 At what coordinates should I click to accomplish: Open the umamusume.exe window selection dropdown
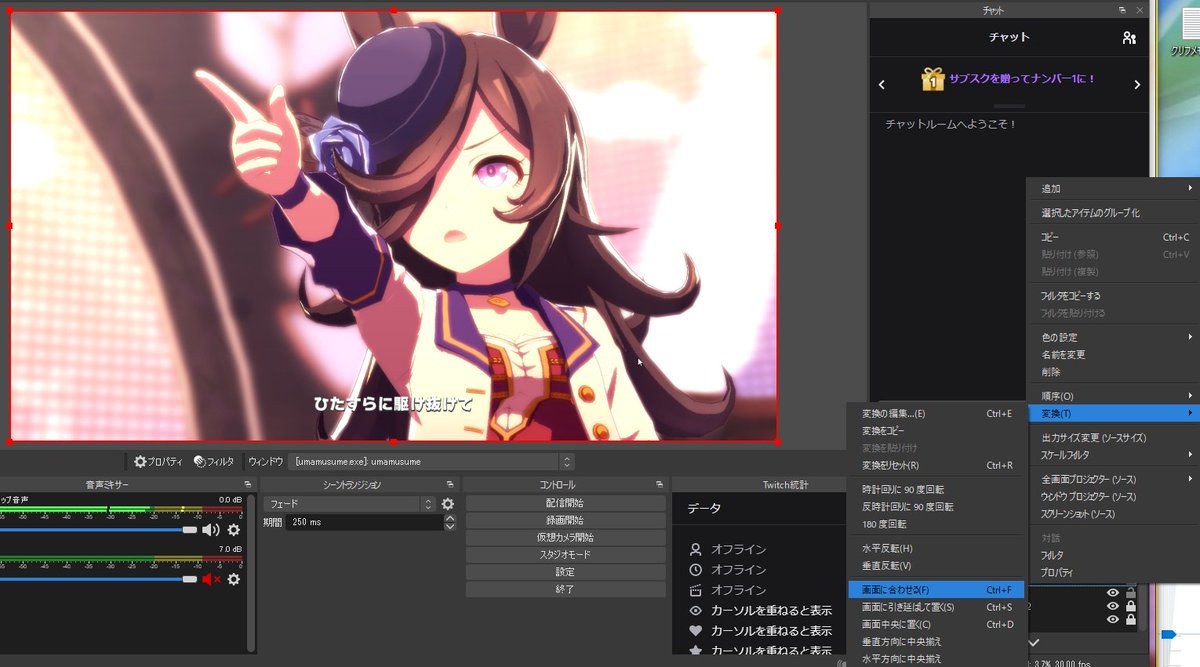(432, 462)
